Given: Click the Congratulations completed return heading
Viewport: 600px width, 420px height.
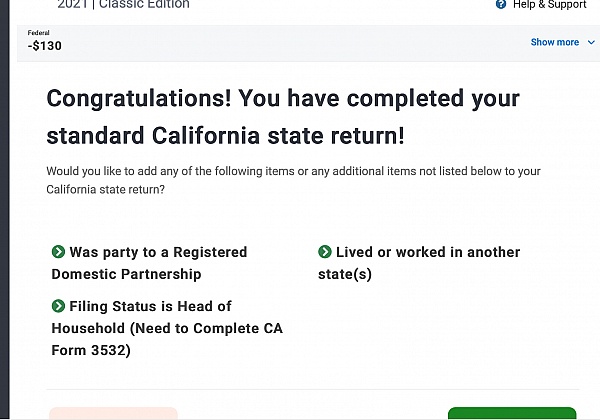Looking at the screenshot, I should pyautogui.click(x=283, y=117).
